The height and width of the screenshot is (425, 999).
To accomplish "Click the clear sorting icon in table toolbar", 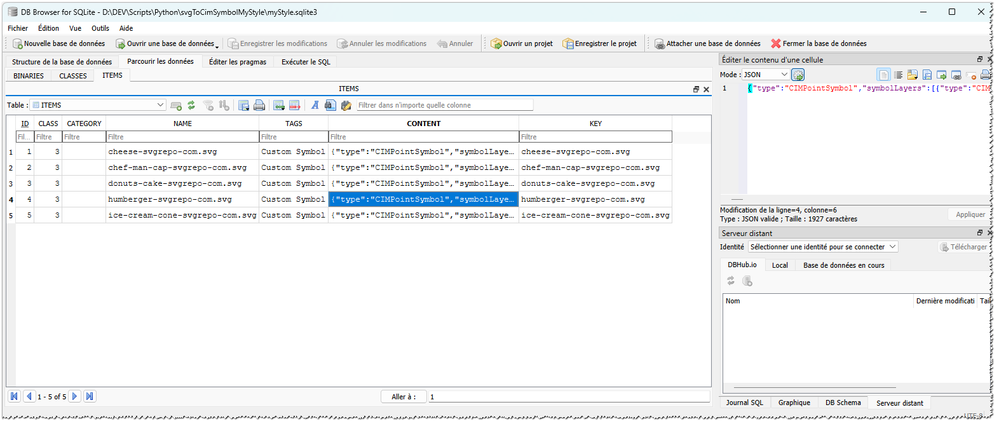I will point(224,105).
